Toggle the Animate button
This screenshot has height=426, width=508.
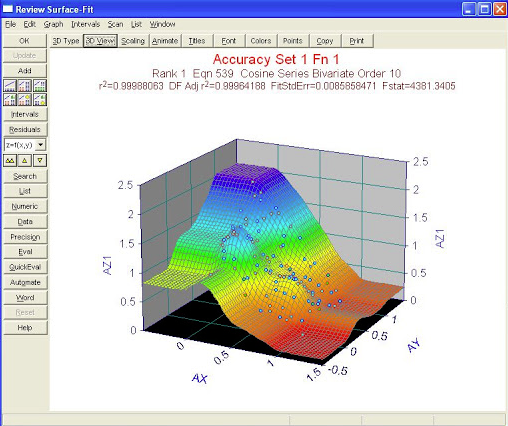pyautogui.click(x=165, y=41)
